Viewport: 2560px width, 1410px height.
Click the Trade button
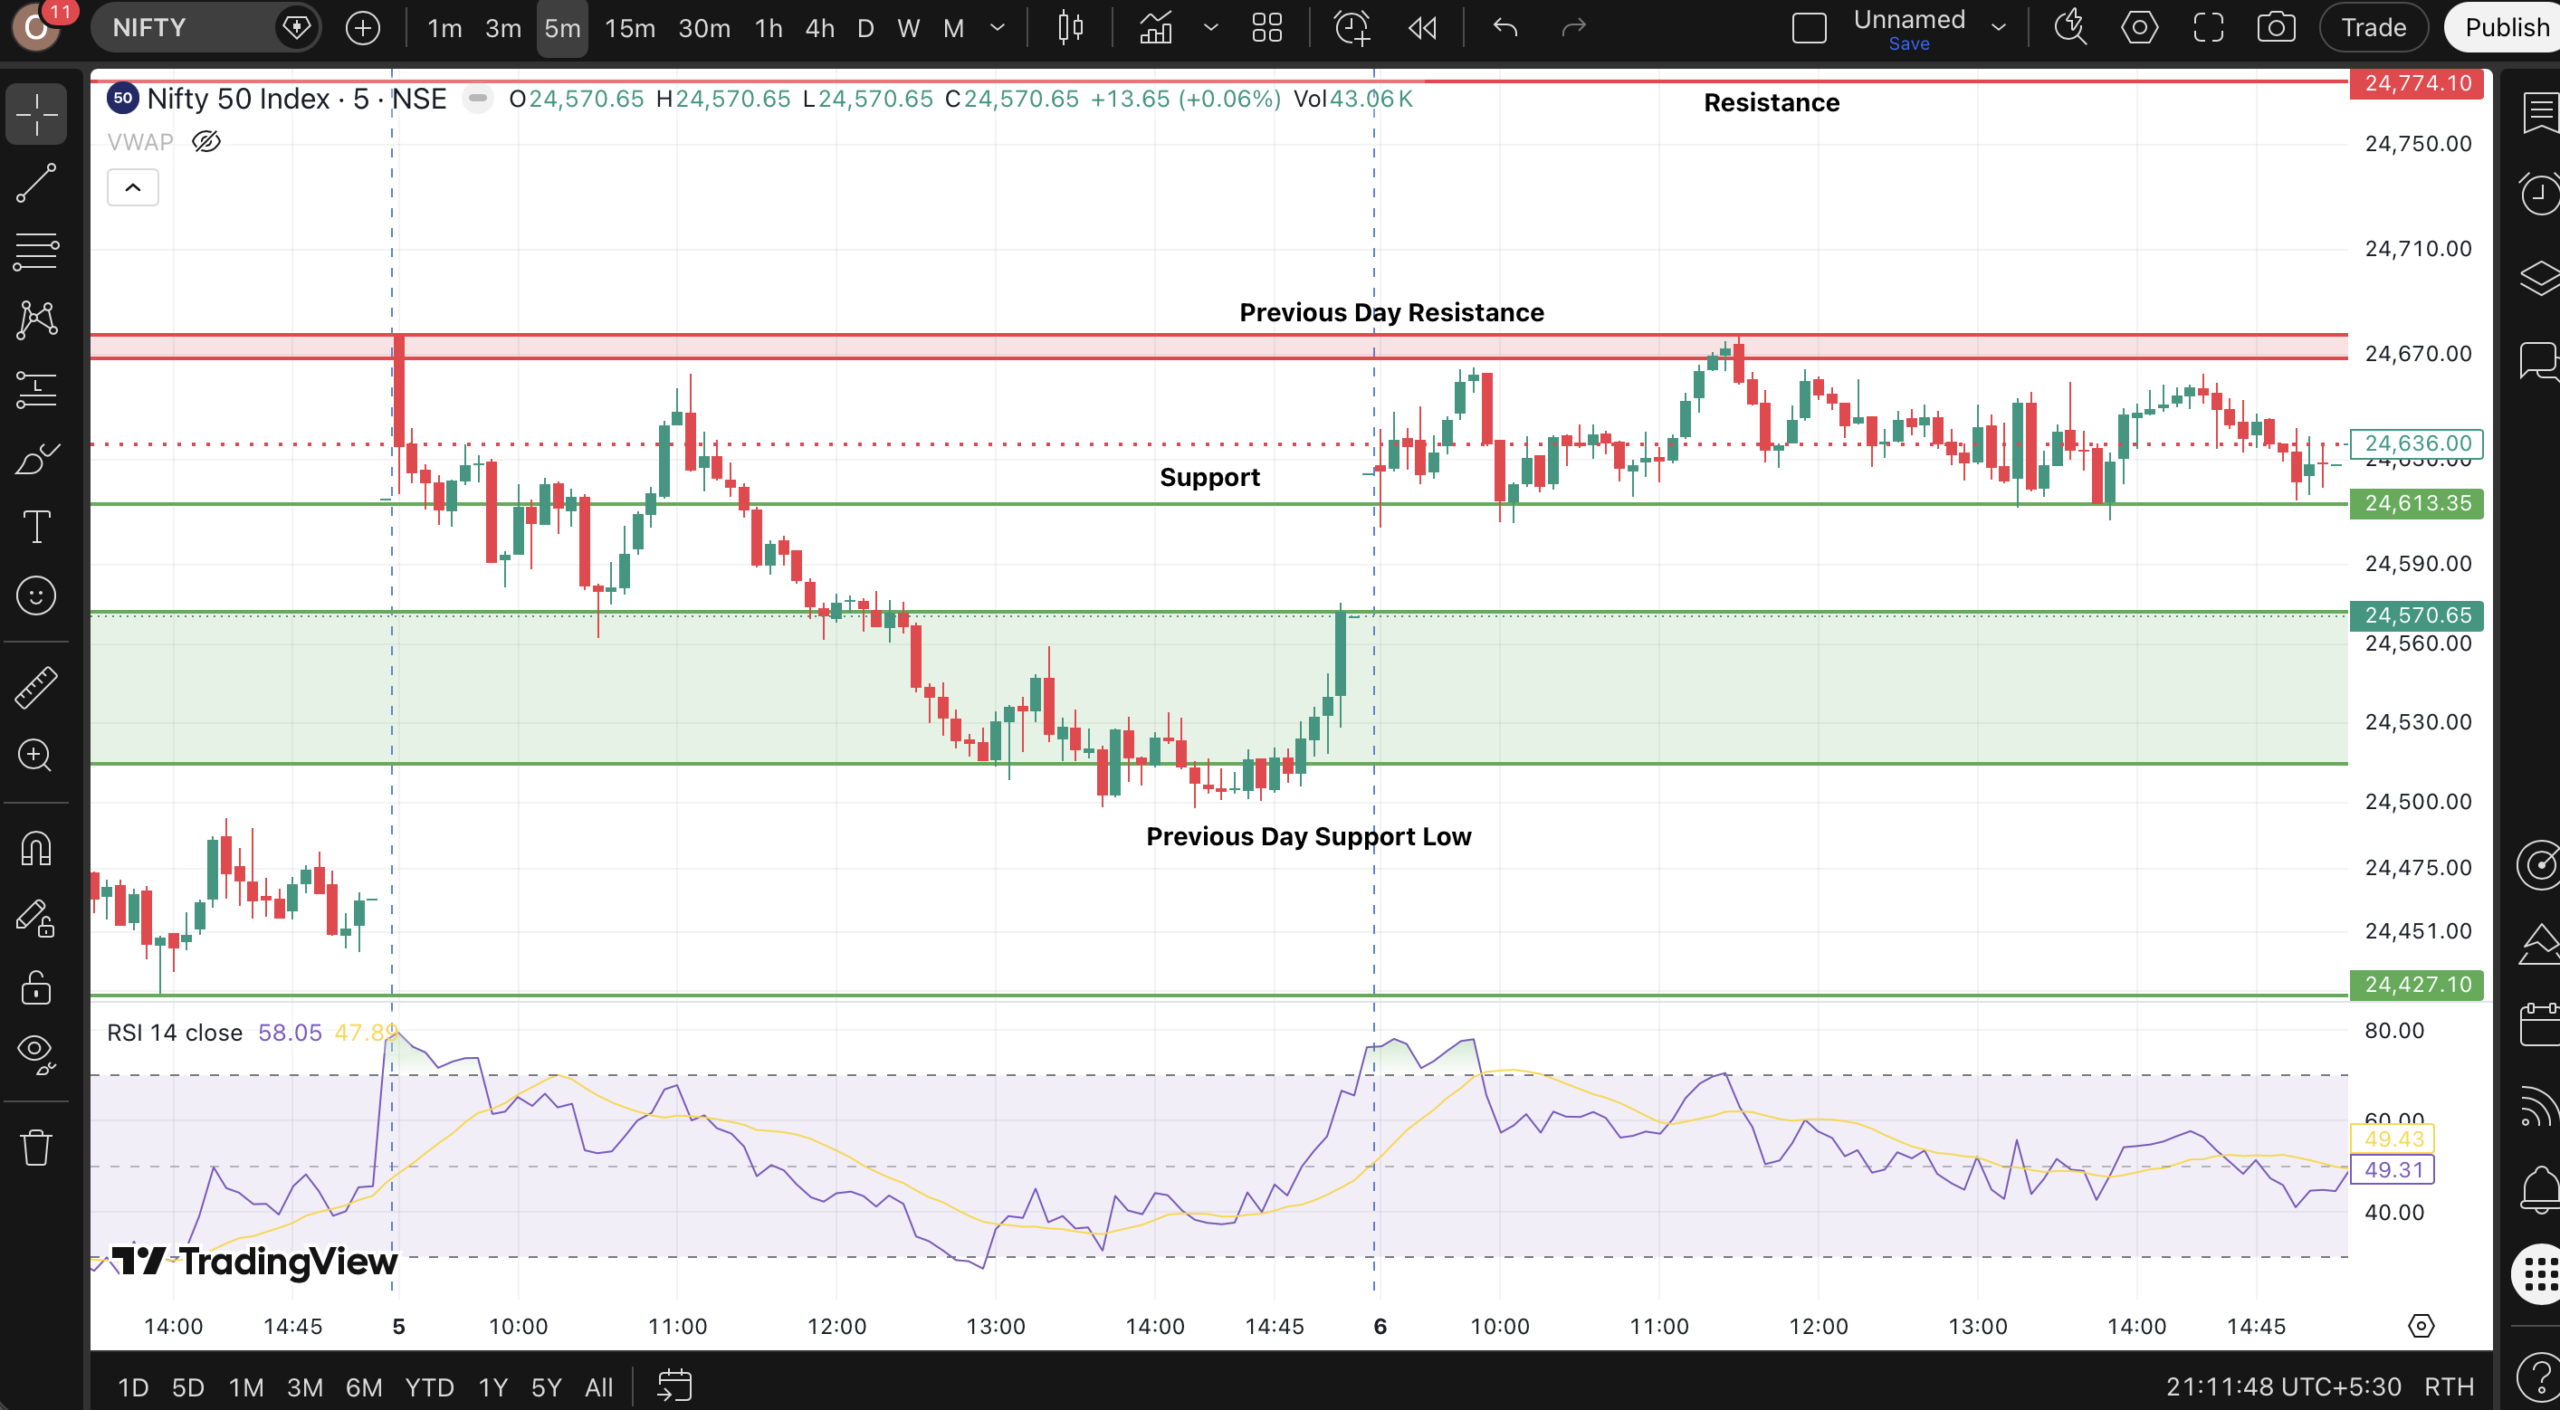pyautogui.click(x=2374, y=28)
